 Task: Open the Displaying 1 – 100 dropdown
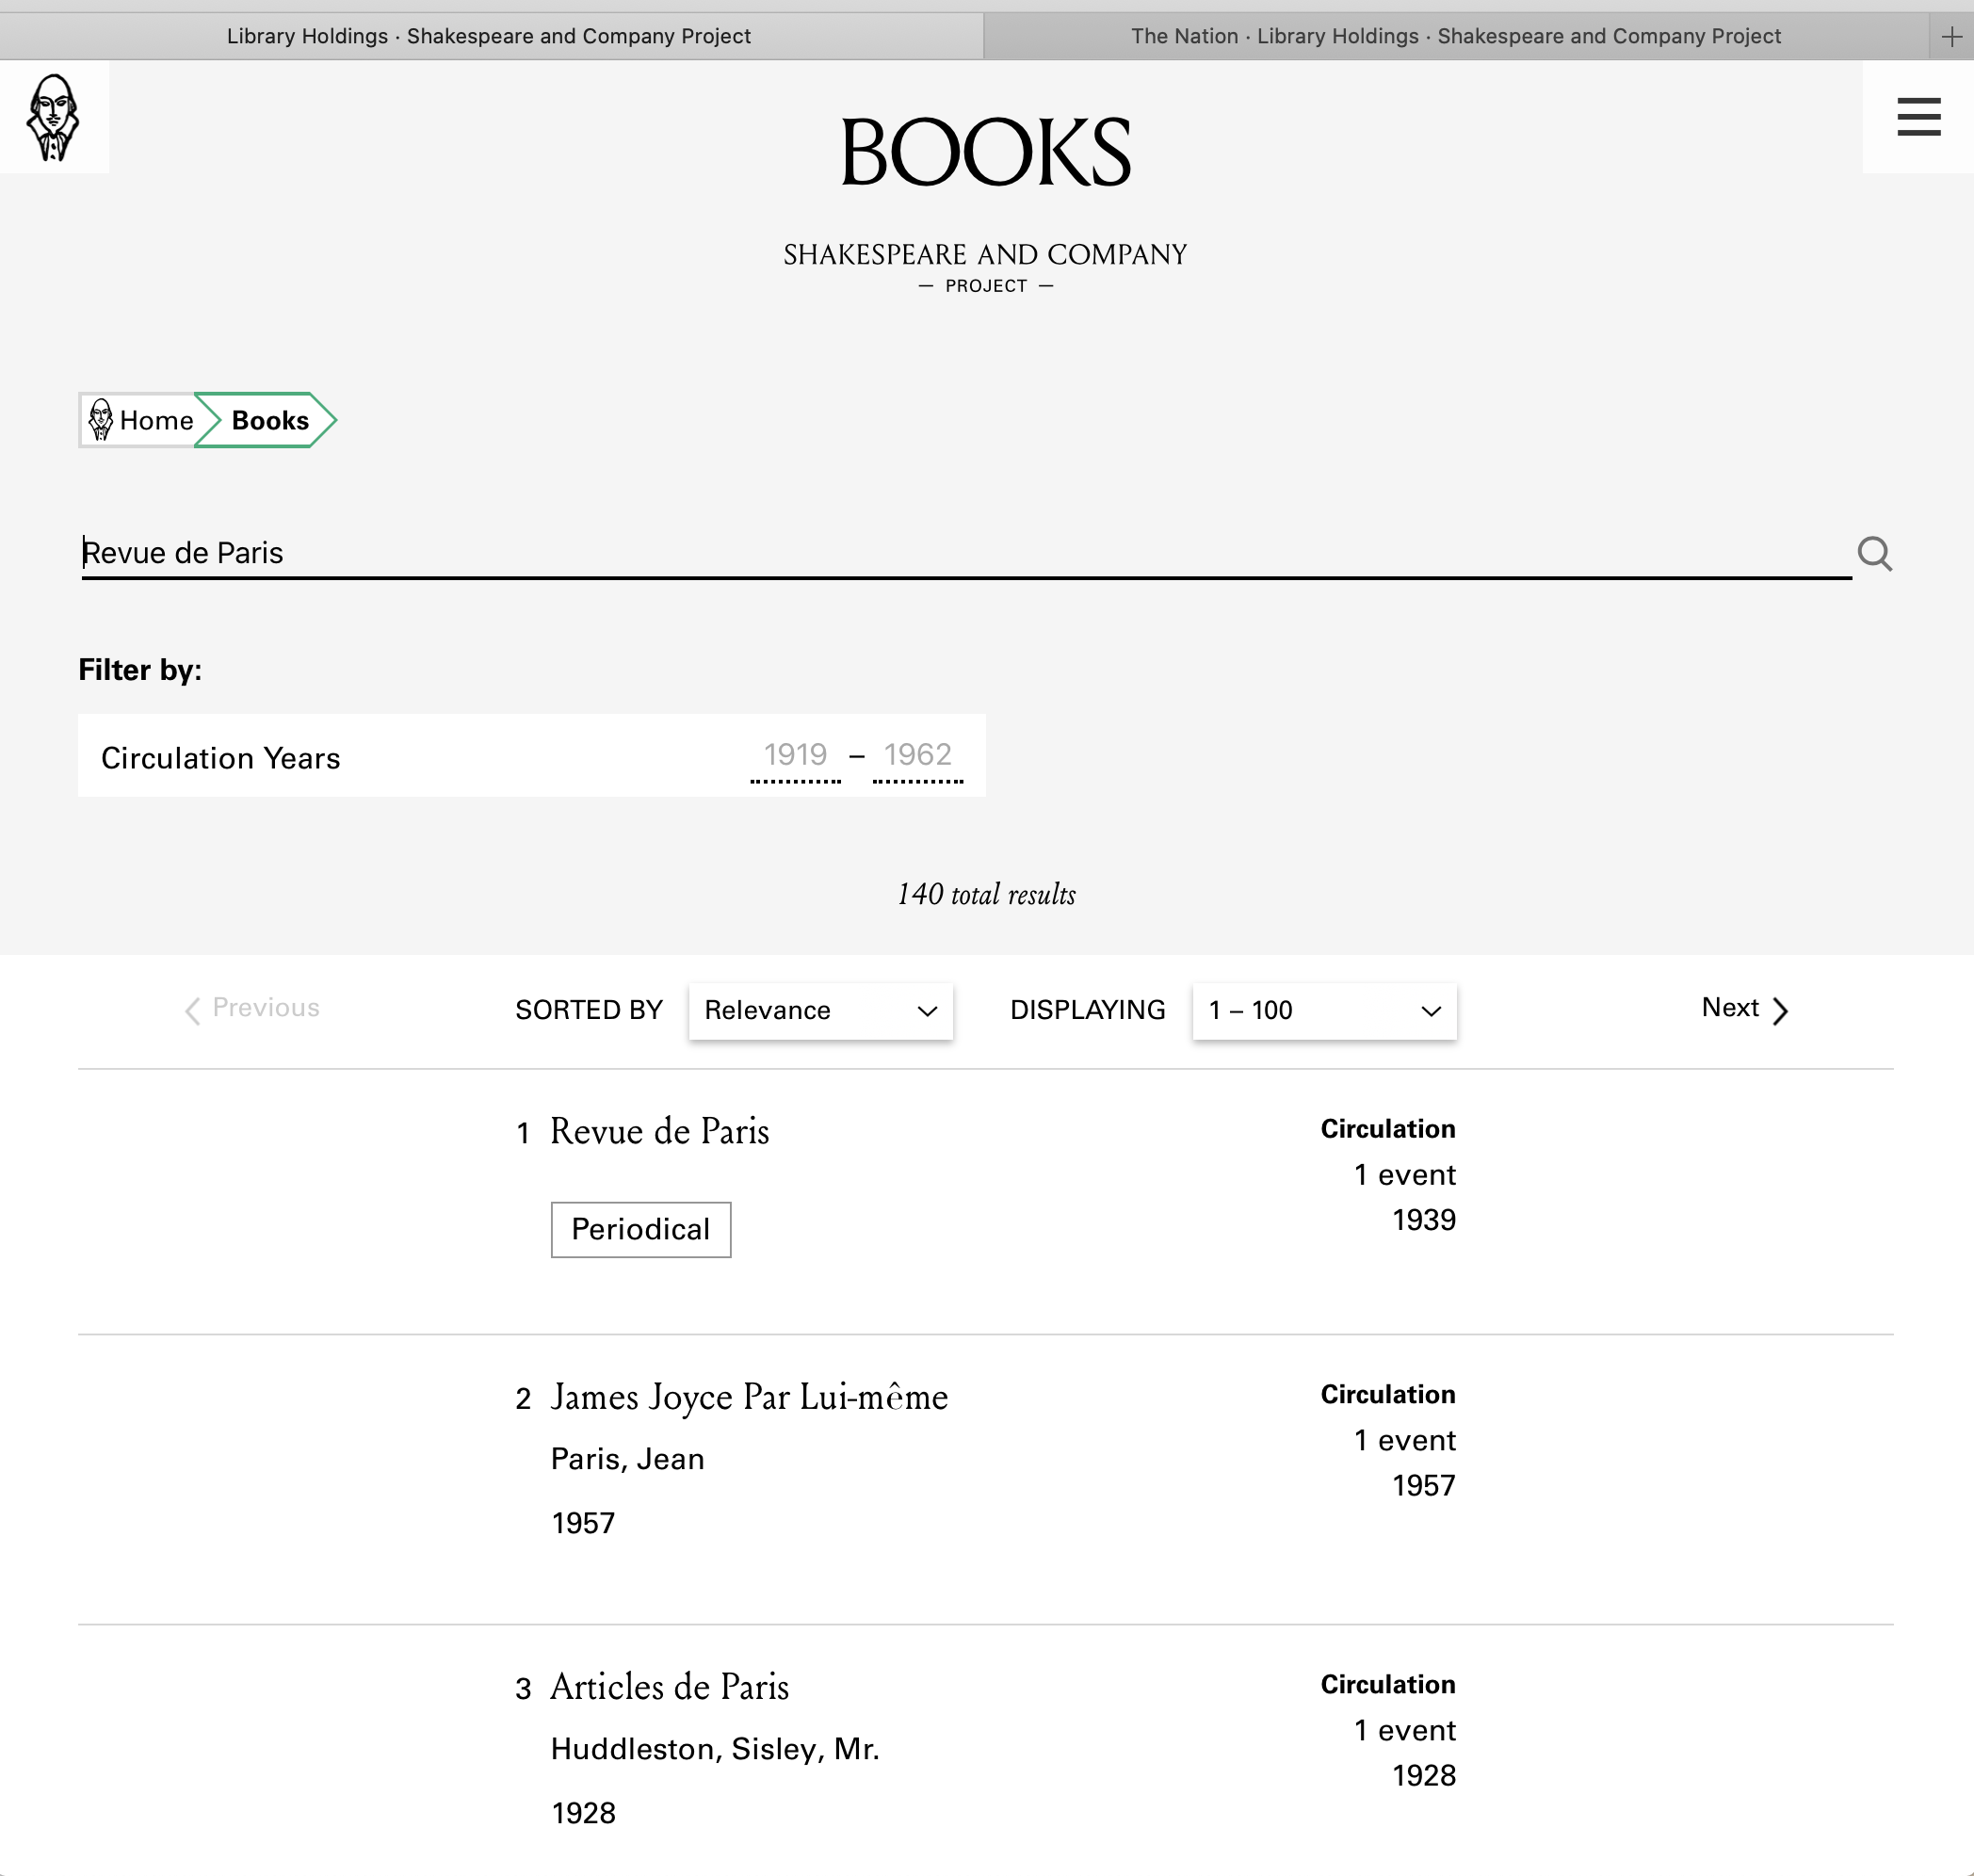(1323, 1010)
